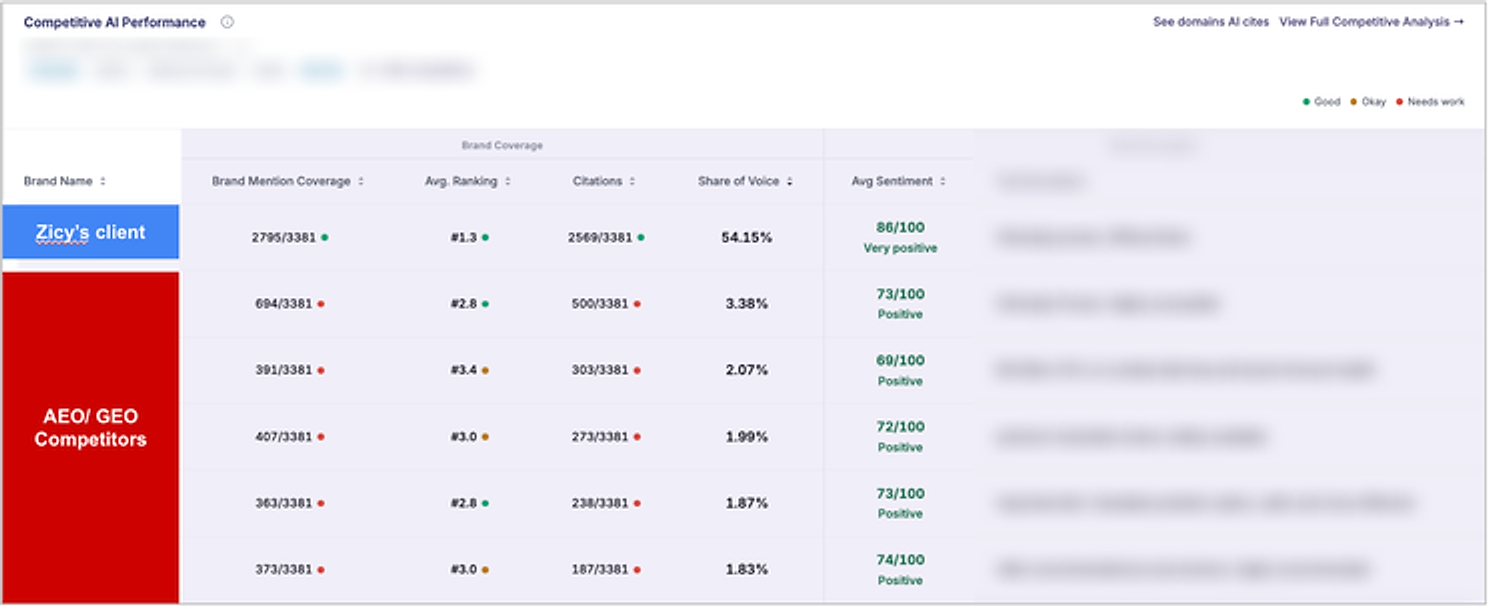Click the Brand Coverage group header
Screen dimensions: 1488x606
(502, 146)
